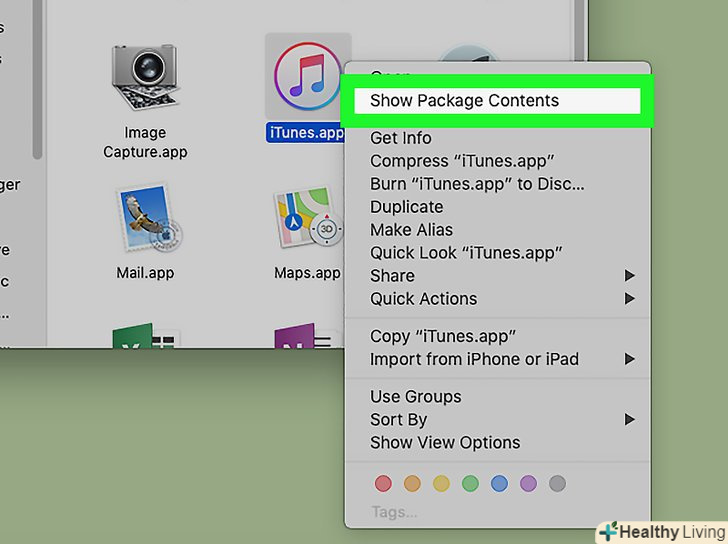728x544 pixels.
Task: Apply the green tag color
Action: click(470, 484)
